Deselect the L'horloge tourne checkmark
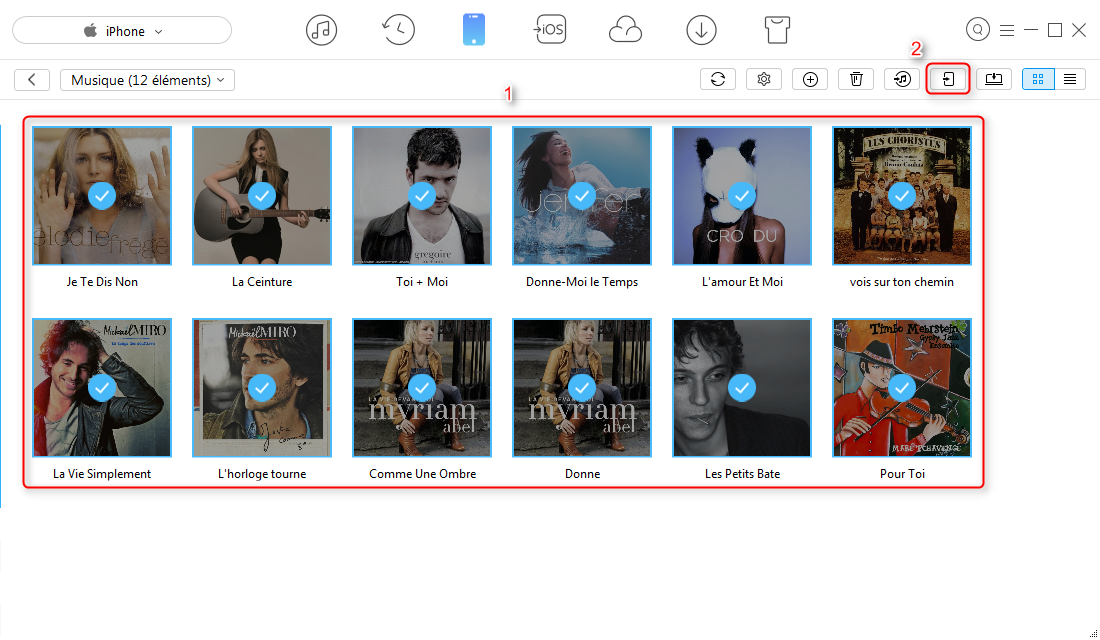 tap(262, 388)
